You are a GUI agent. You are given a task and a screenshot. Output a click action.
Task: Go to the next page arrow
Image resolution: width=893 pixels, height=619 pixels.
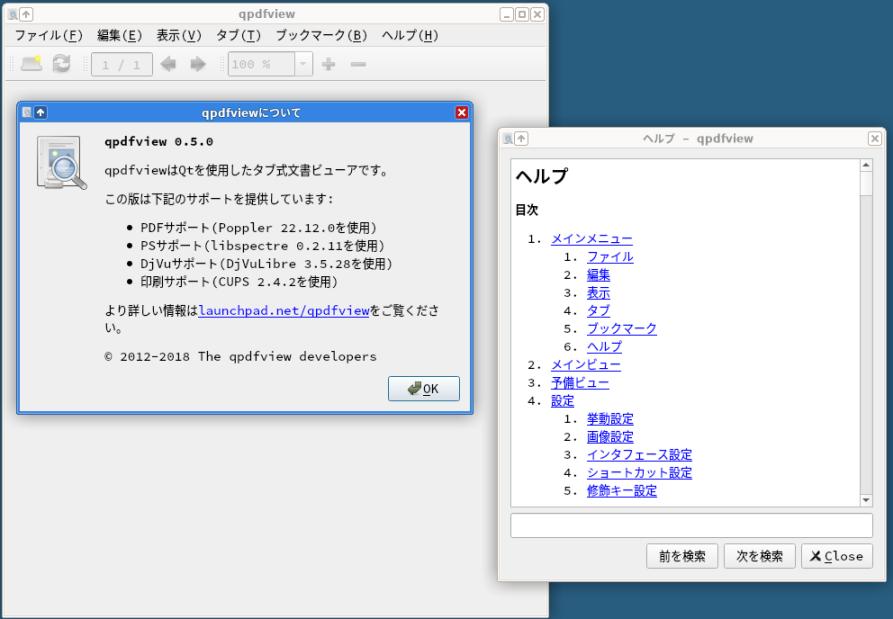[x=198, y=64]
